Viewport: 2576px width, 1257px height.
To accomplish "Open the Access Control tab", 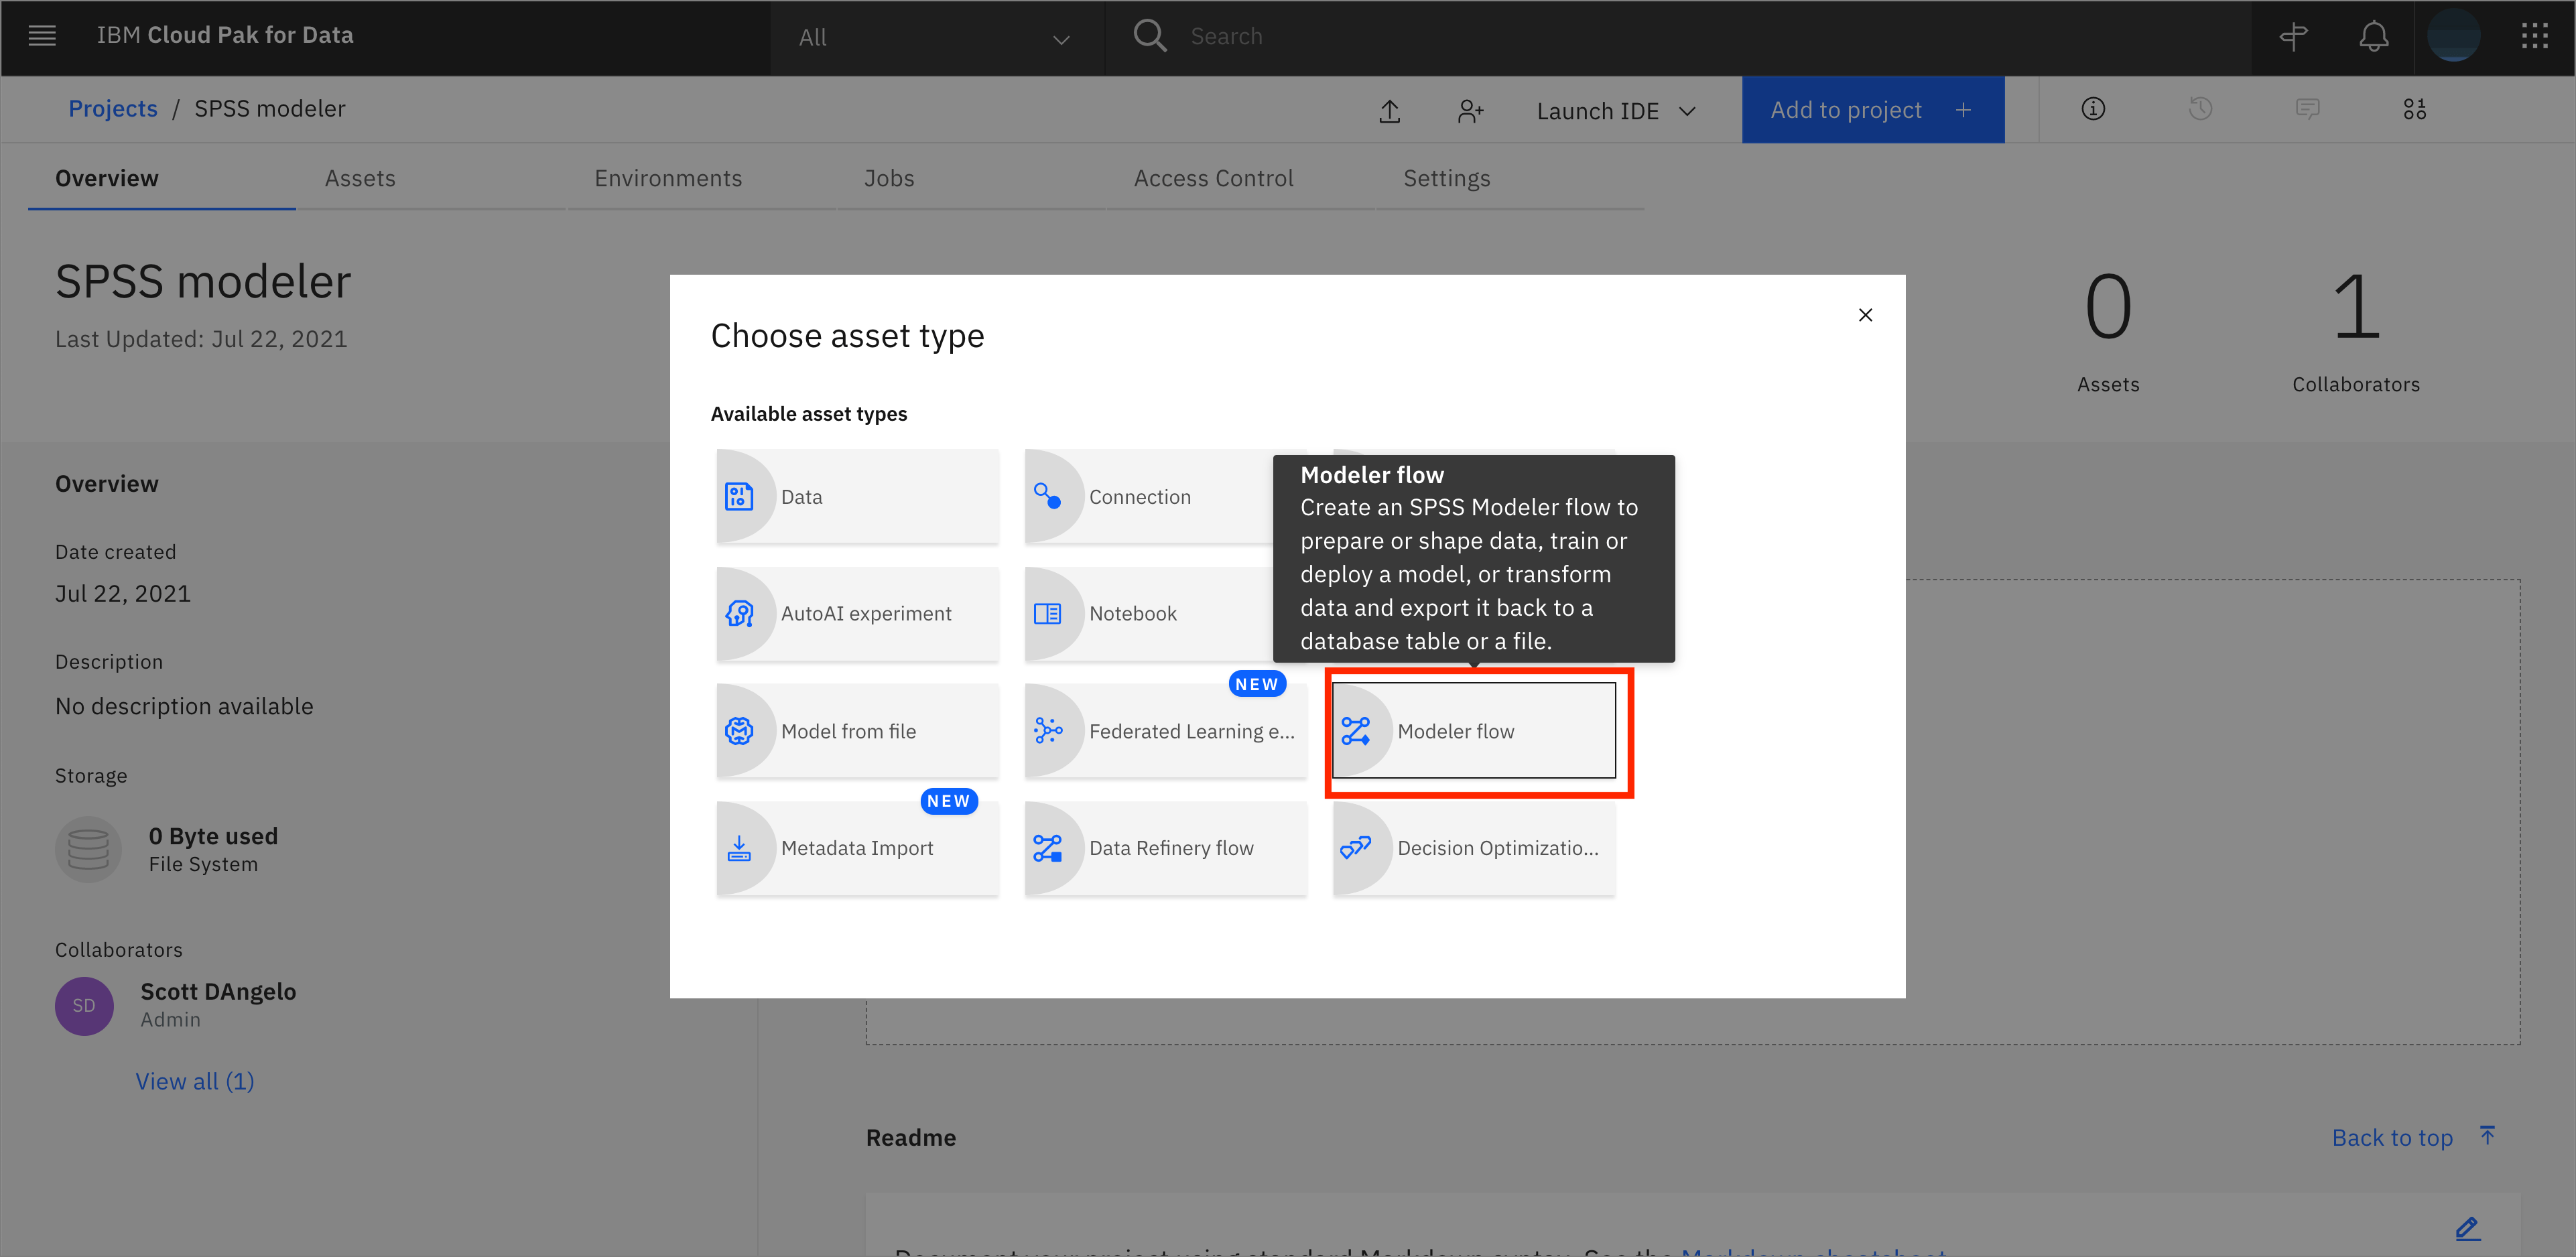I will coord(1213,178).
